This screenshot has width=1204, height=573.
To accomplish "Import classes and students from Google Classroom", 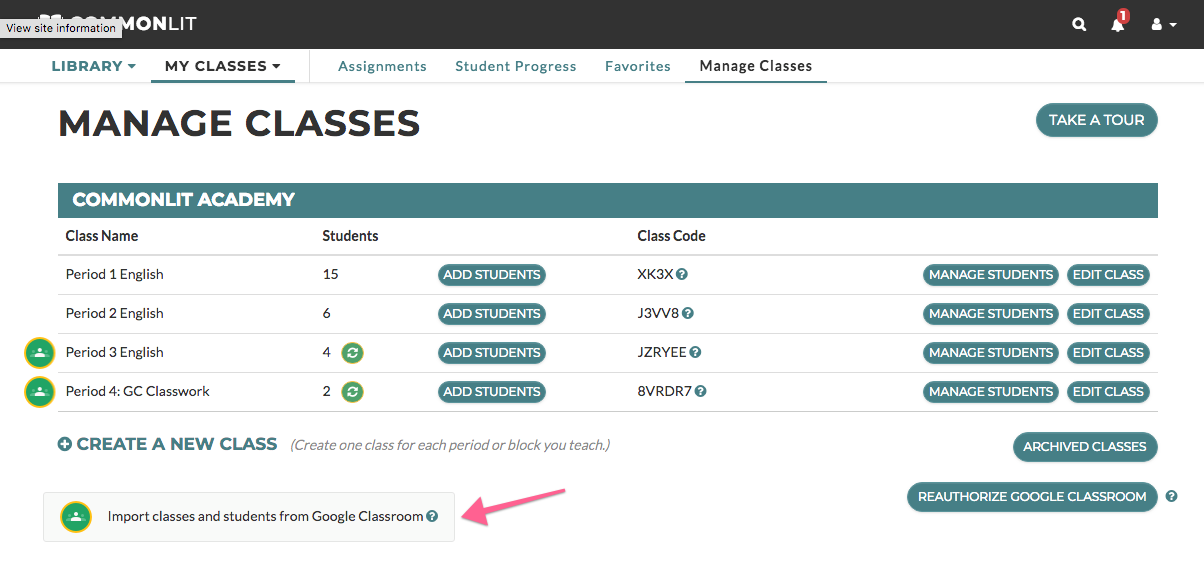I will [249, 517].
